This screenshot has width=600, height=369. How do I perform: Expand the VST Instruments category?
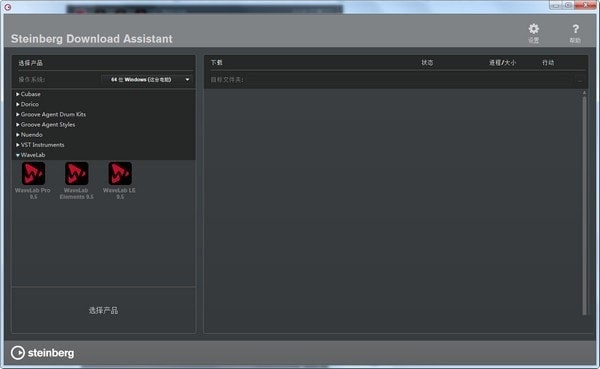point(40,145)
